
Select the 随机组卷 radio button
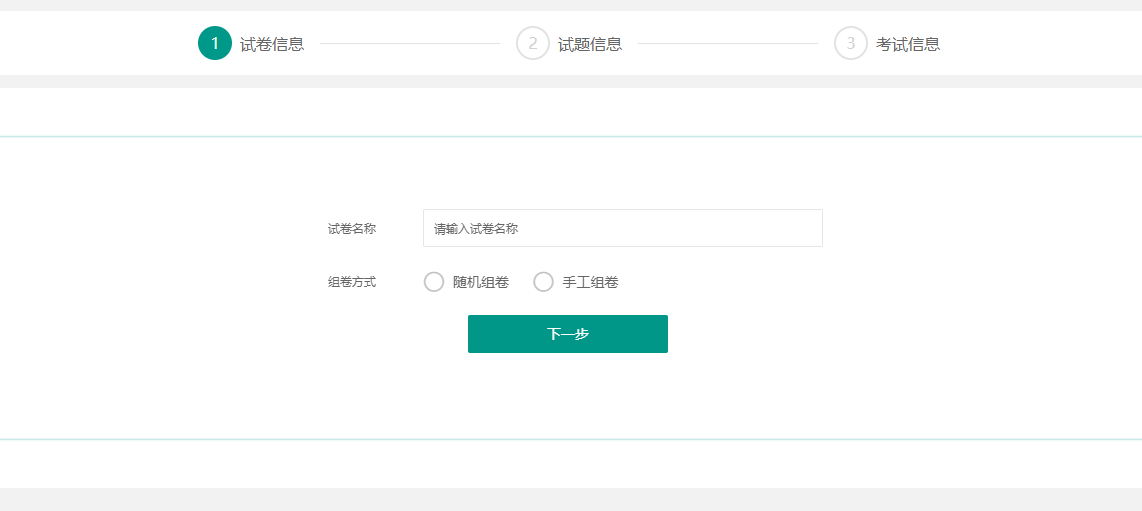pos(434,282)
